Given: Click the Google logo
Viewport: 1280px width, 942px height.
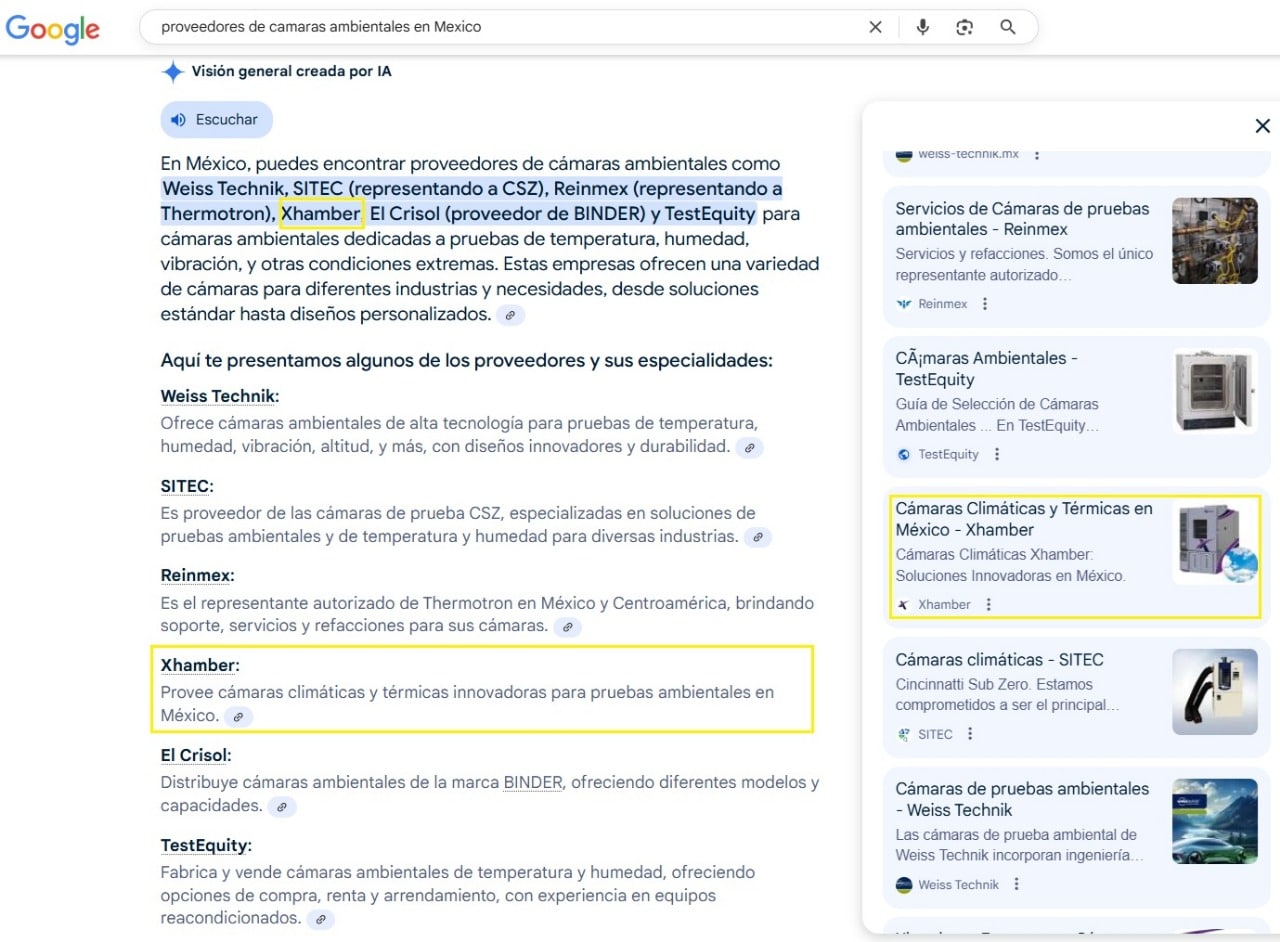Looking at the screenshot, I should pos(53,28).
